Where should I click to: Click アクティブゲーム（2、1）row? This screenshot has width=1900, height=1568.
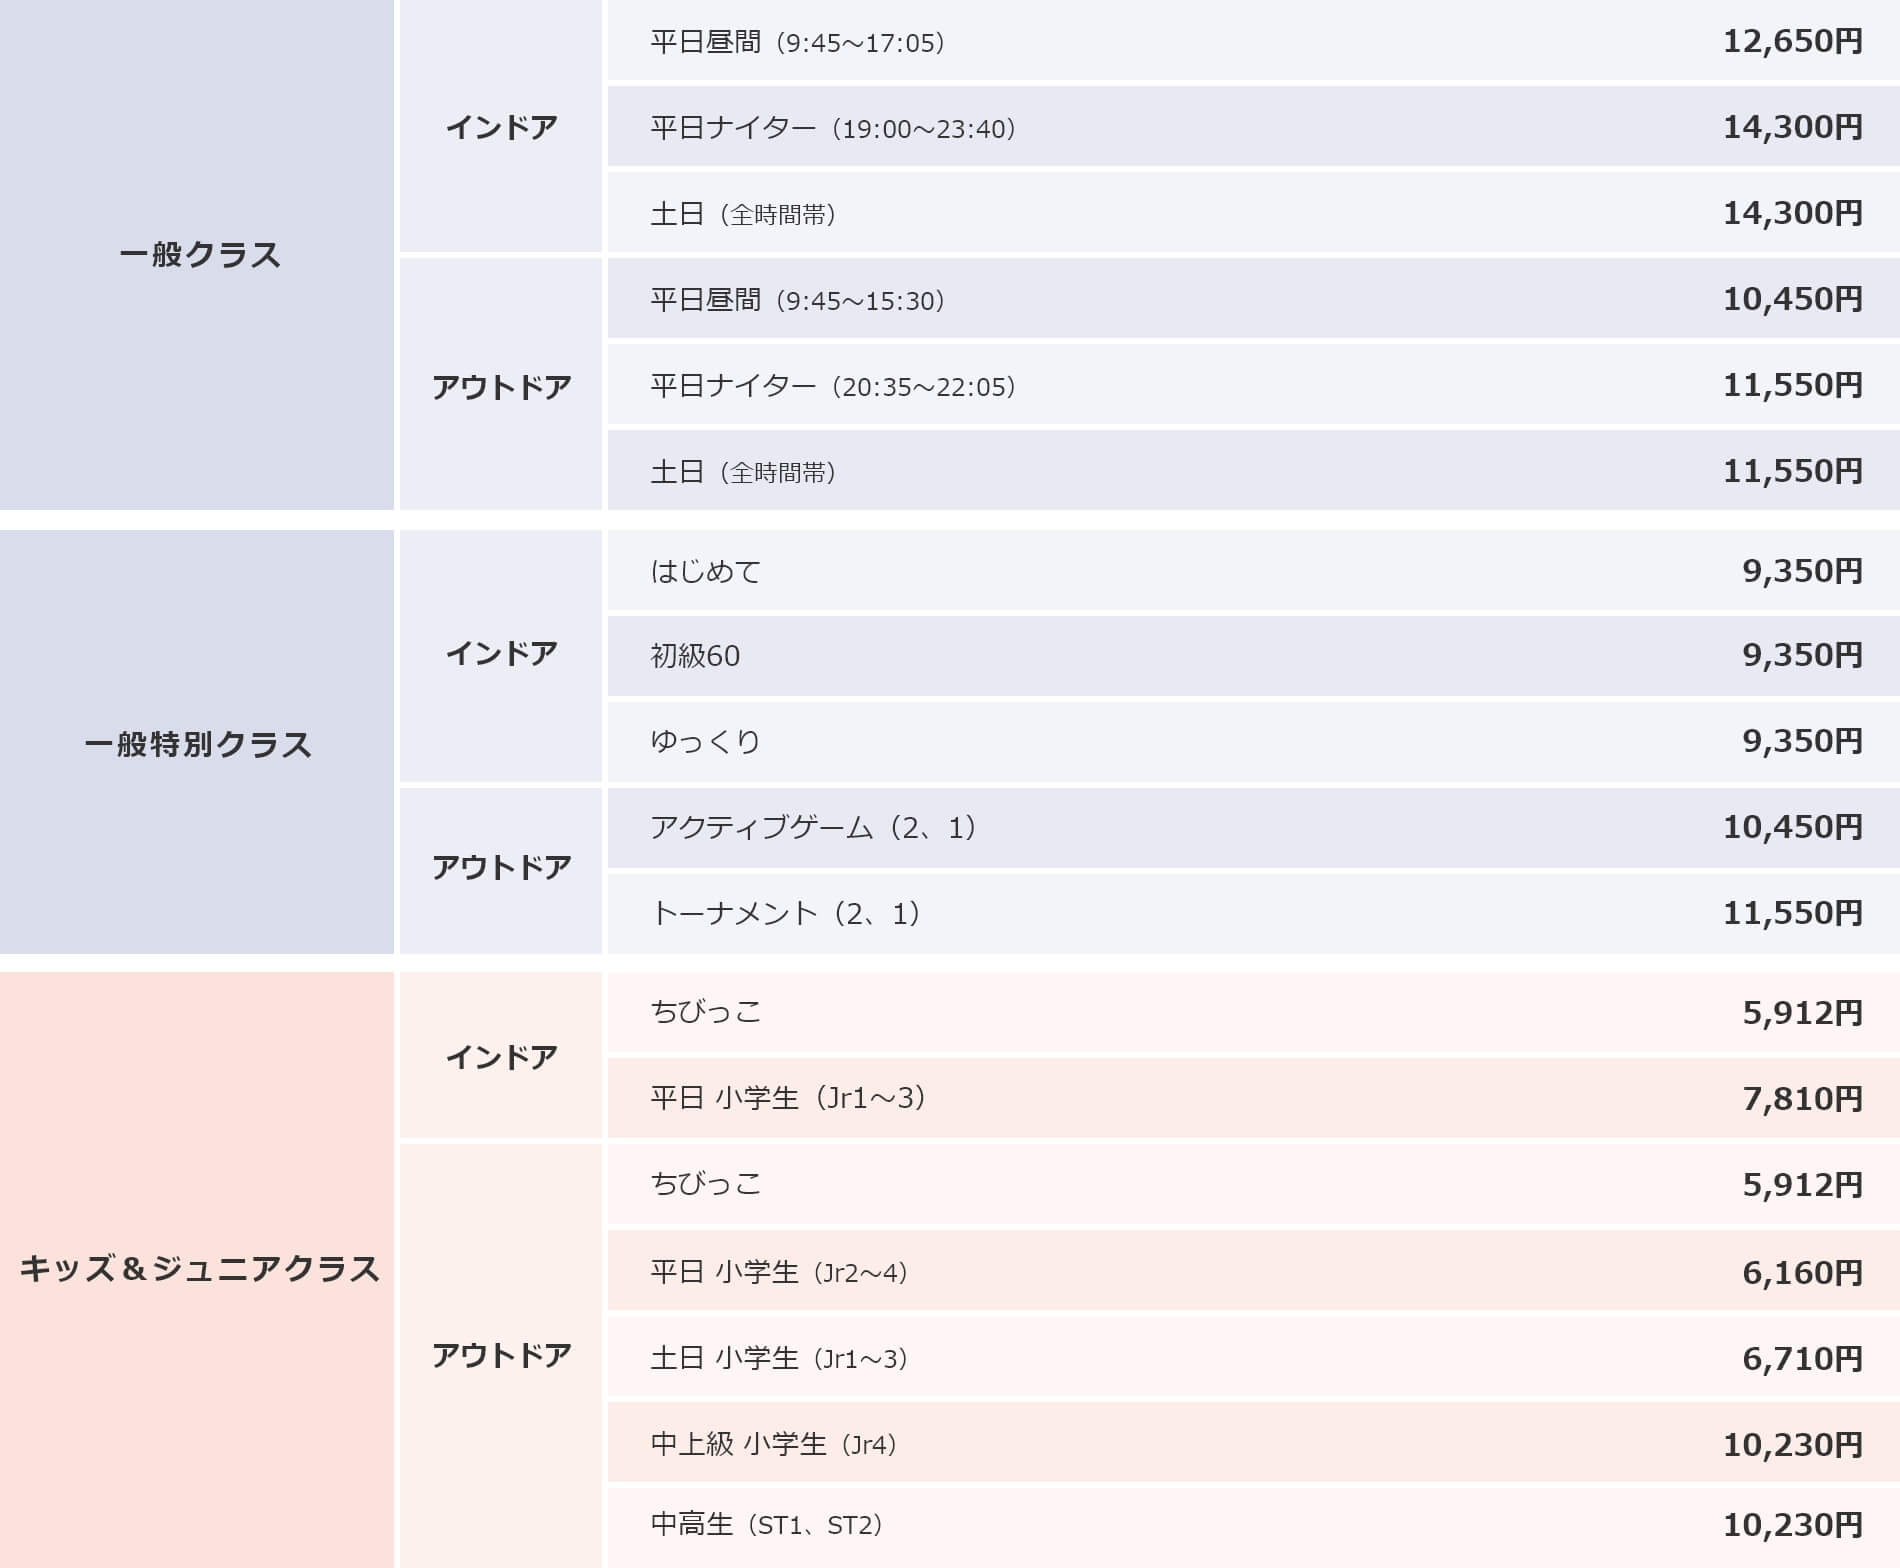(1254, 828)
